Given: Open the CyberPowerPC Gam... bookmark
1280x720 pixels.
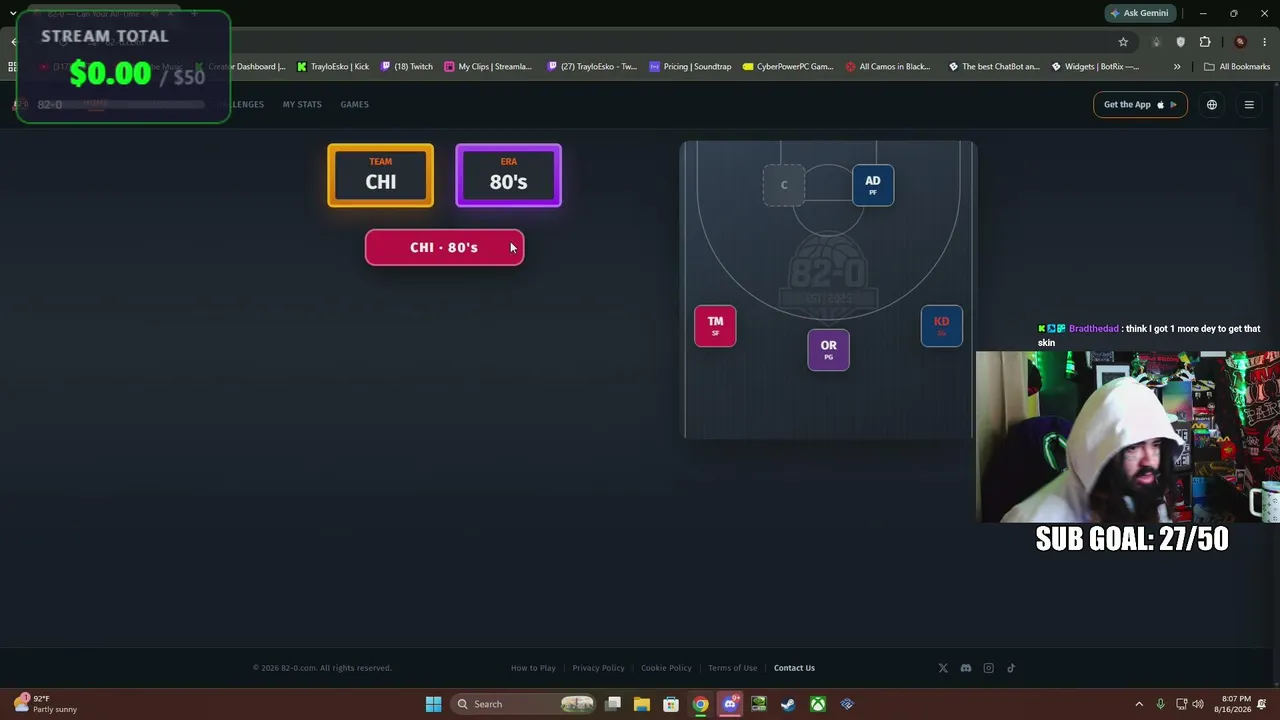Looking at the screenshot, I should (x=788, y=67).
